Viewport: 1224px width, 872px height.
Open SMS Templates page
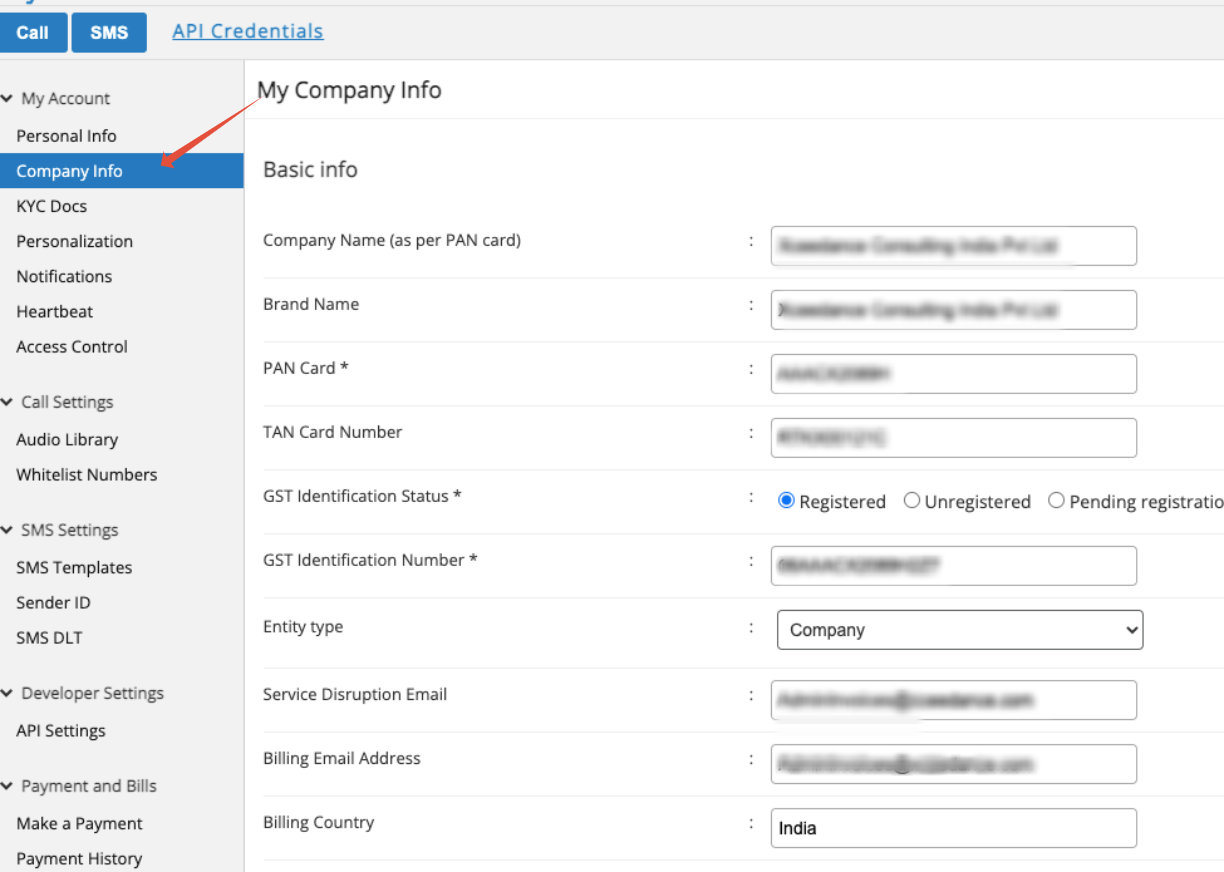click(x=74, y=568)
